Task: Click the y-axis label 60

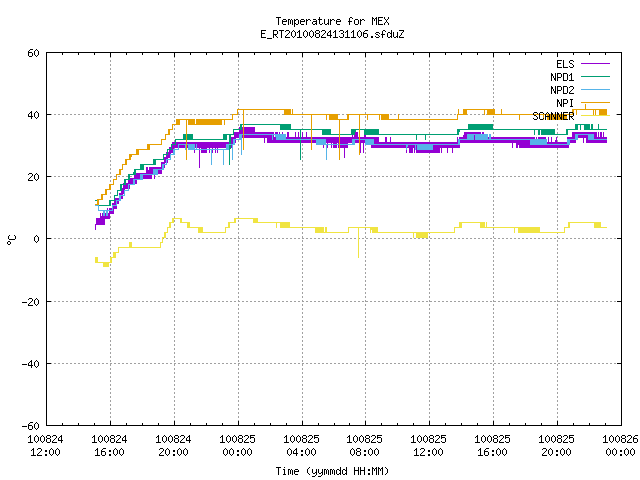Action: coord(33,53)
